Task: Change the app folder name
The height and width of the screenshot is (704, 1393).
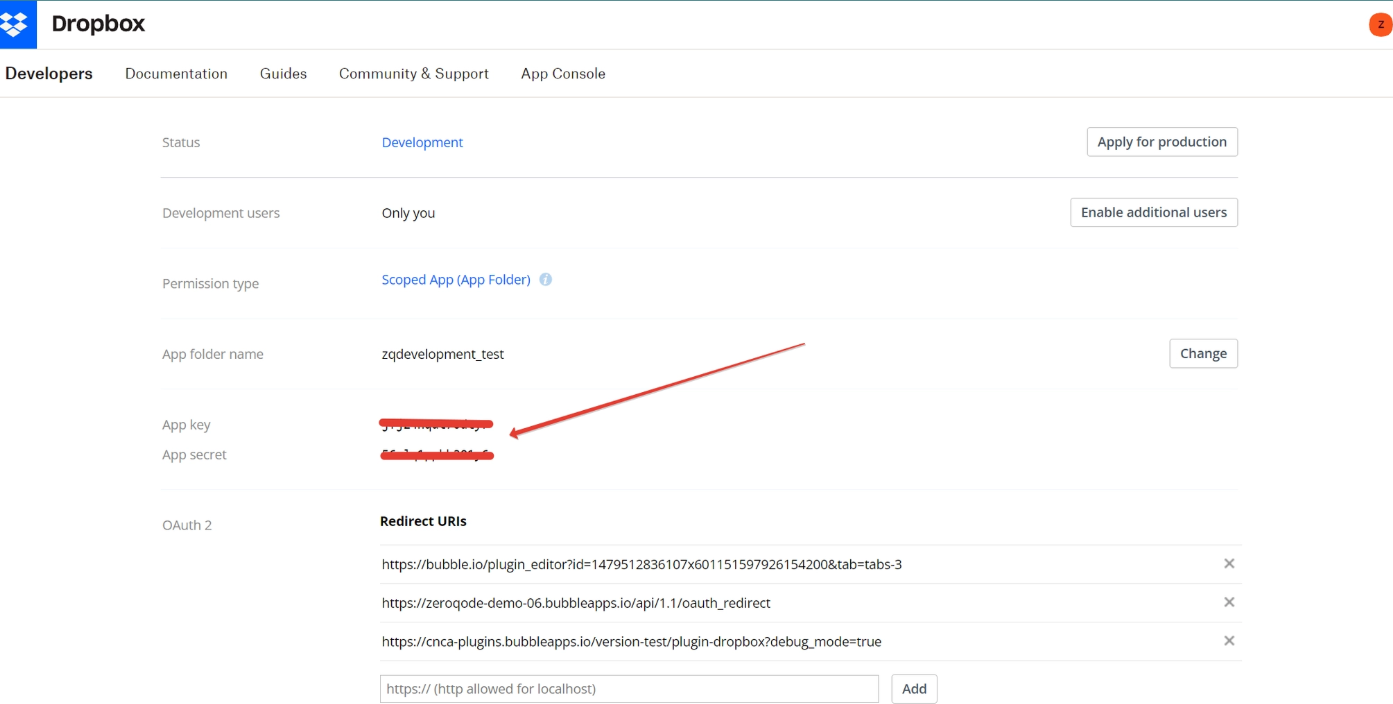Action: point(1203,353)
